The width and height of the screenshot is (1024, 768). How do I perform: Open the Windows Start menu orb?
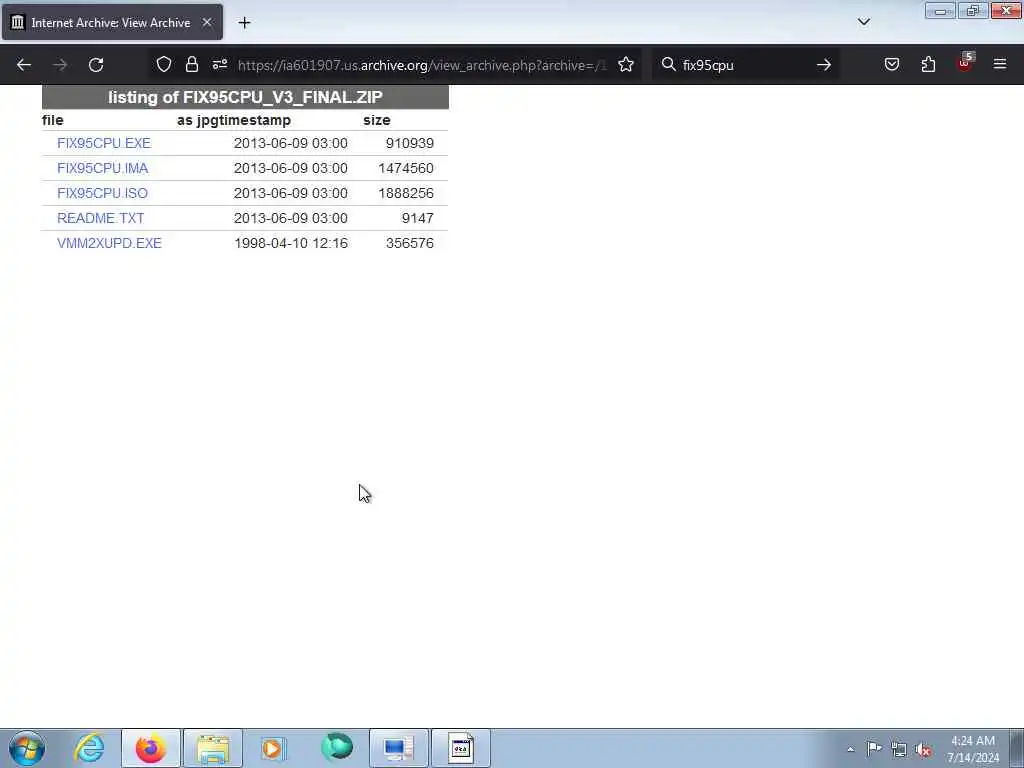(27, 748)
